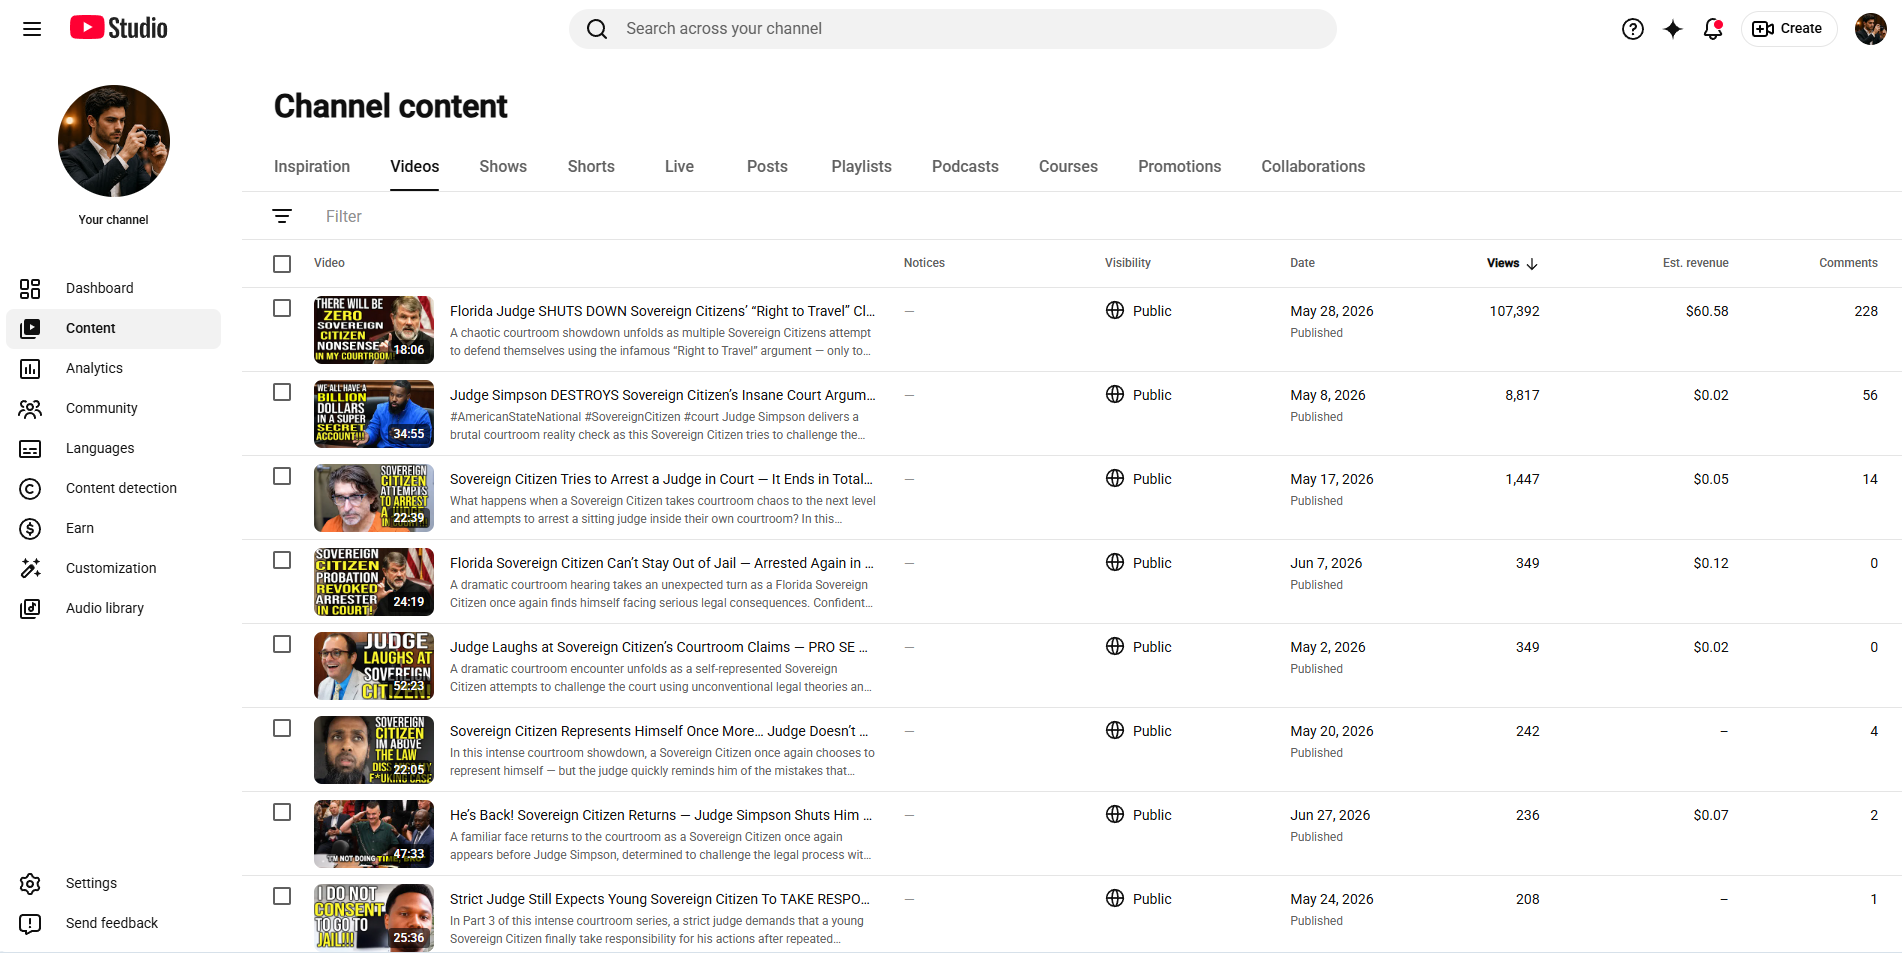
Task: Open the account avatar menu
Action: [1871, 29]
